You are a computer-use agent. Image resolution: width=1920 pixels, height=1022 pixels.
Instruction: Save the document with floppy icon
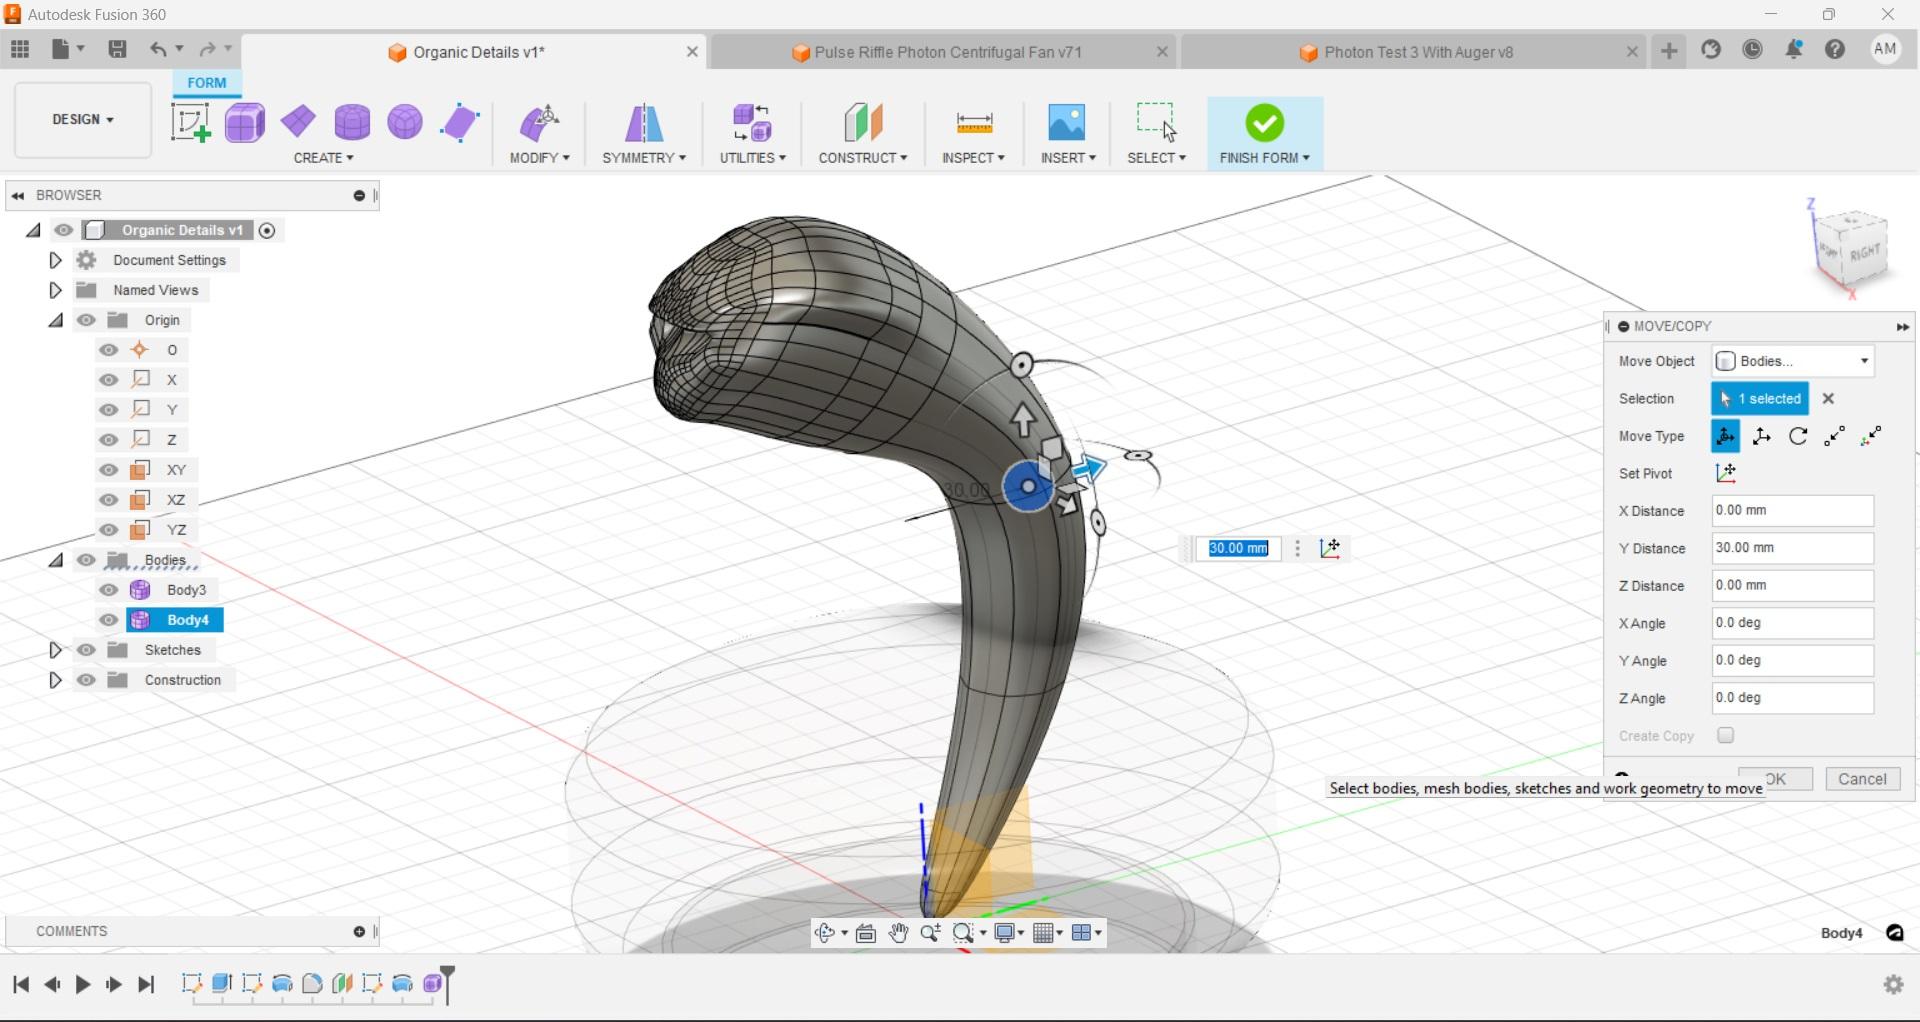(117, 49)
